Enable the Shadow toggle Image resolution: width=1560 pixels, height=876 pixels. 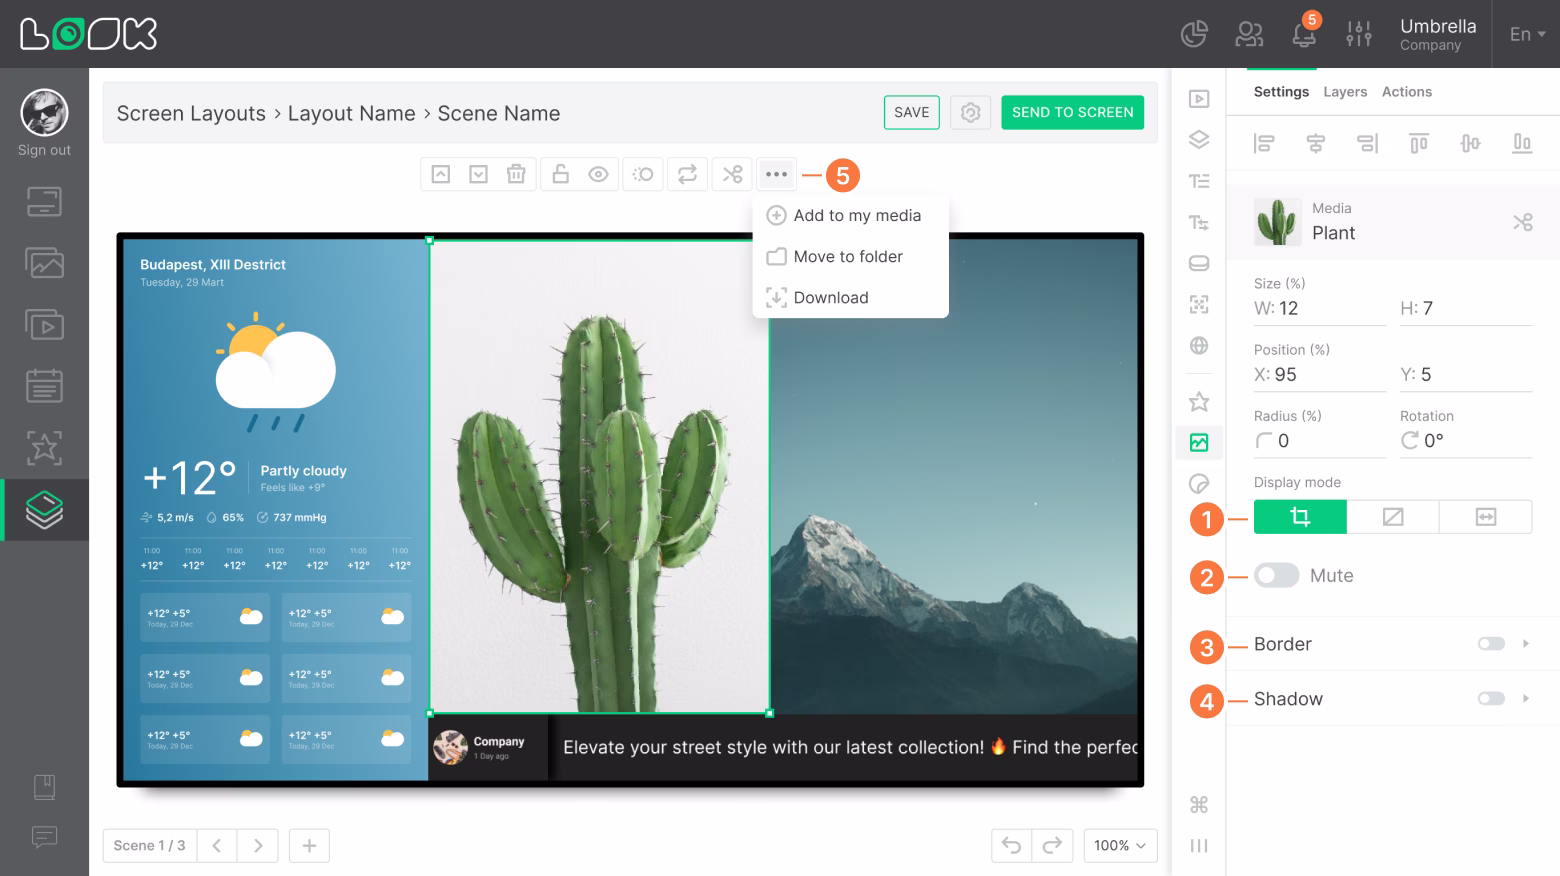(x=1491, y=699)
